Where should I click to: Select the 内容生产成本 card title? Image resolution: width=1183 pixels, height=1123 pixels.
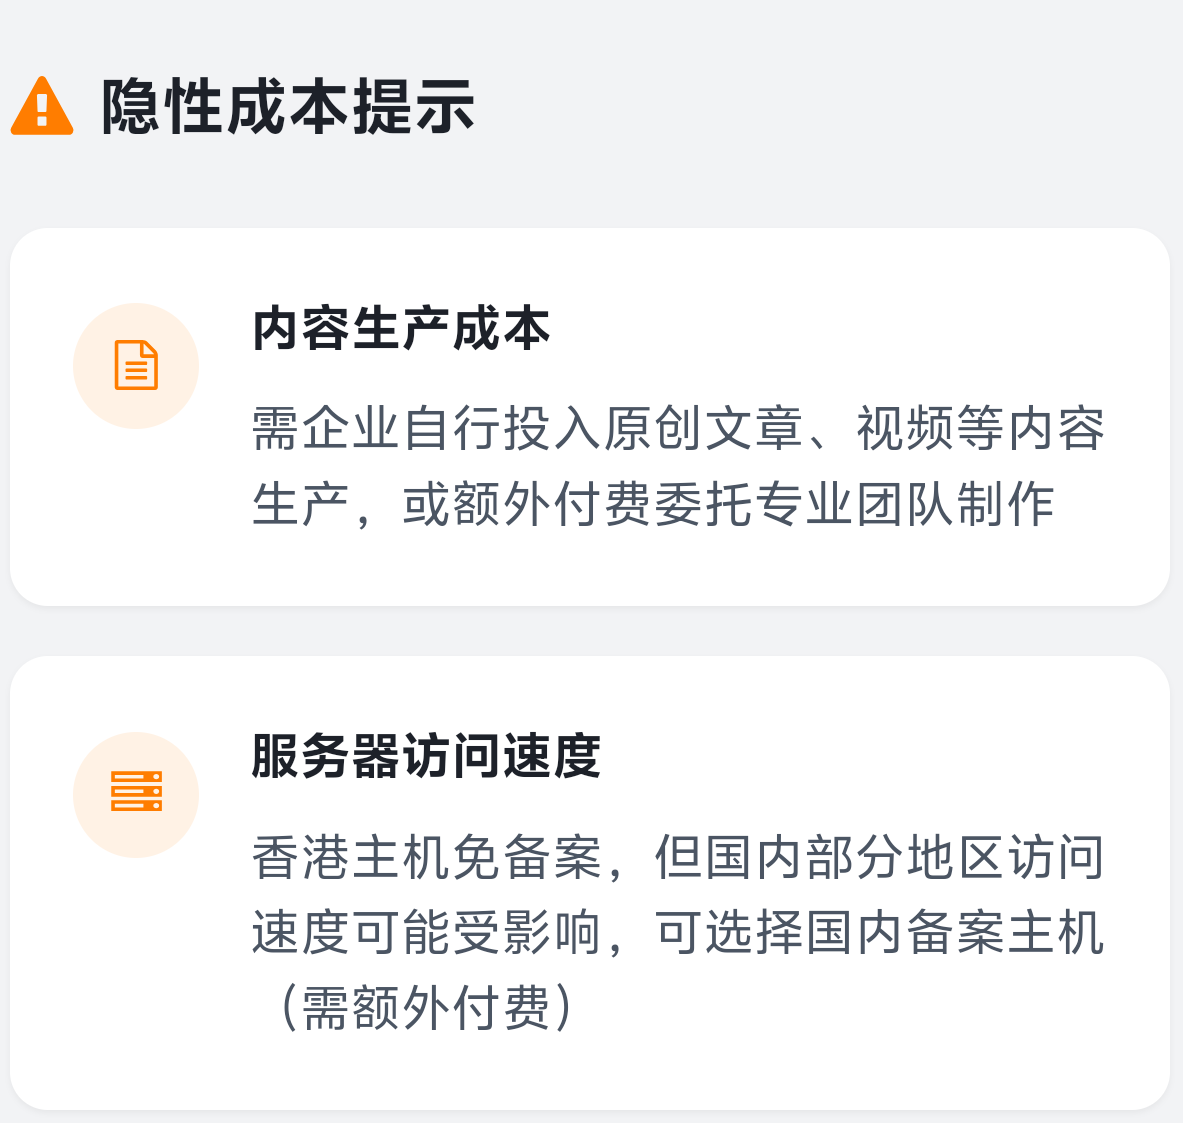(401, 329)
